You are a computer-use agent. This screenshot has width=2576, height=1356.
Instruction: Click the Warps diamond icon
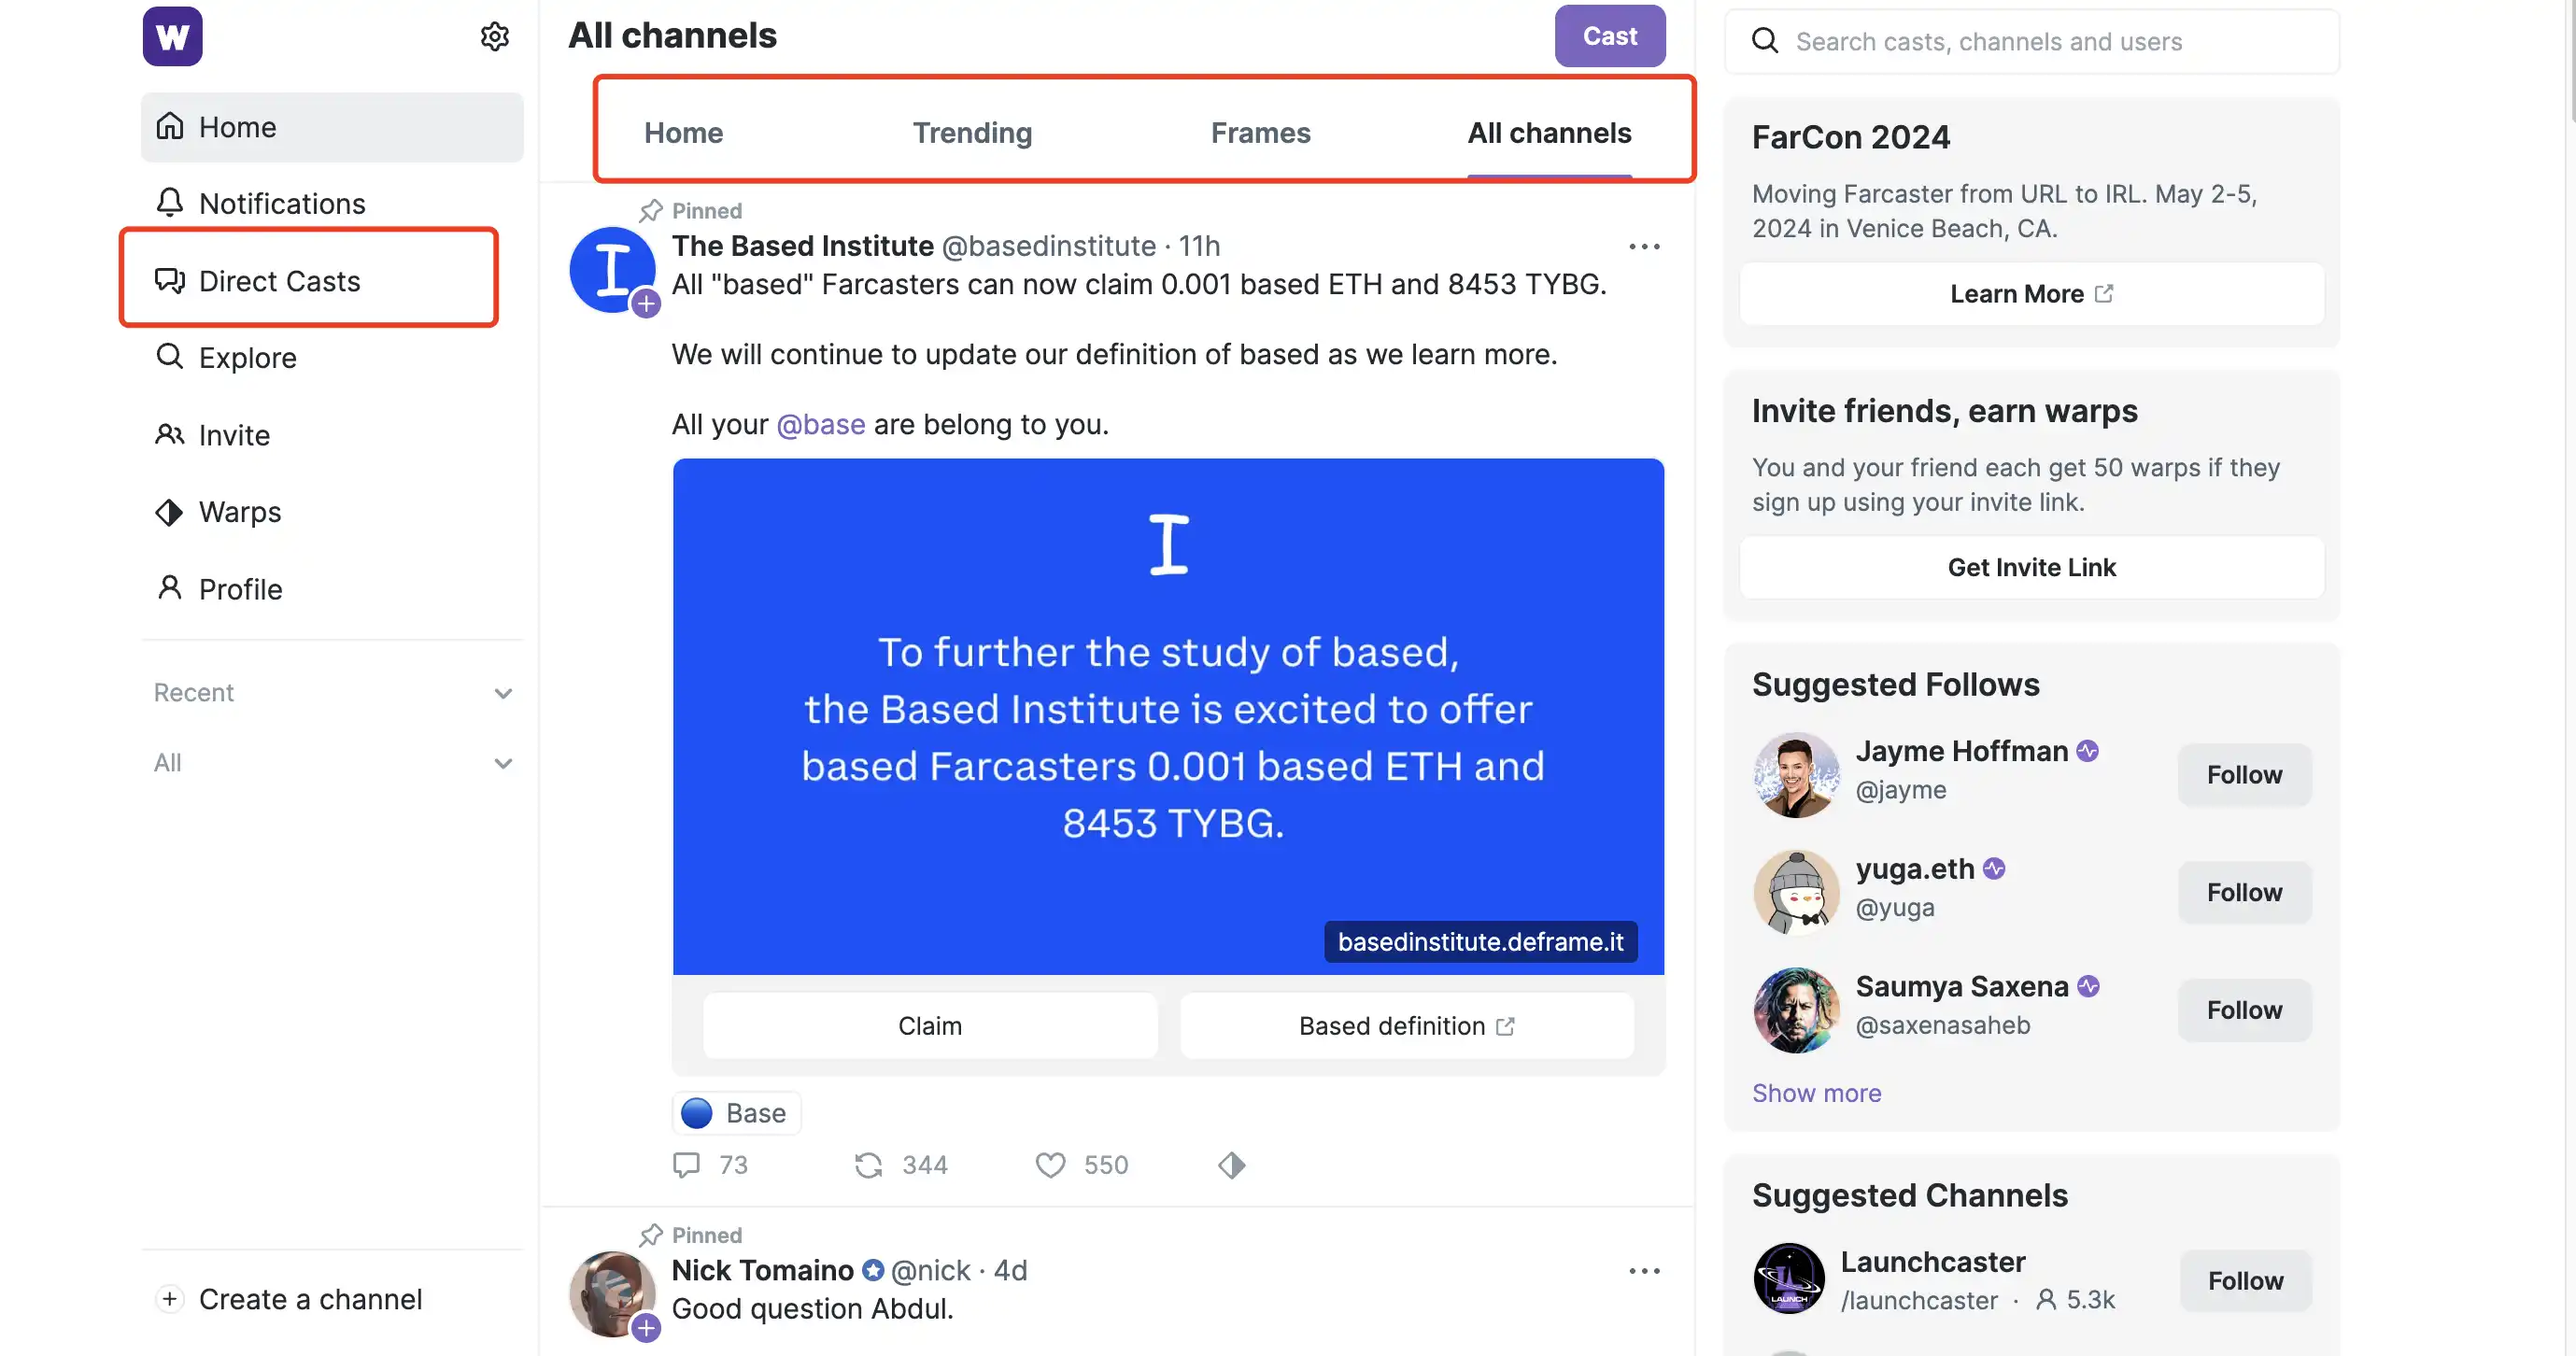169,509
